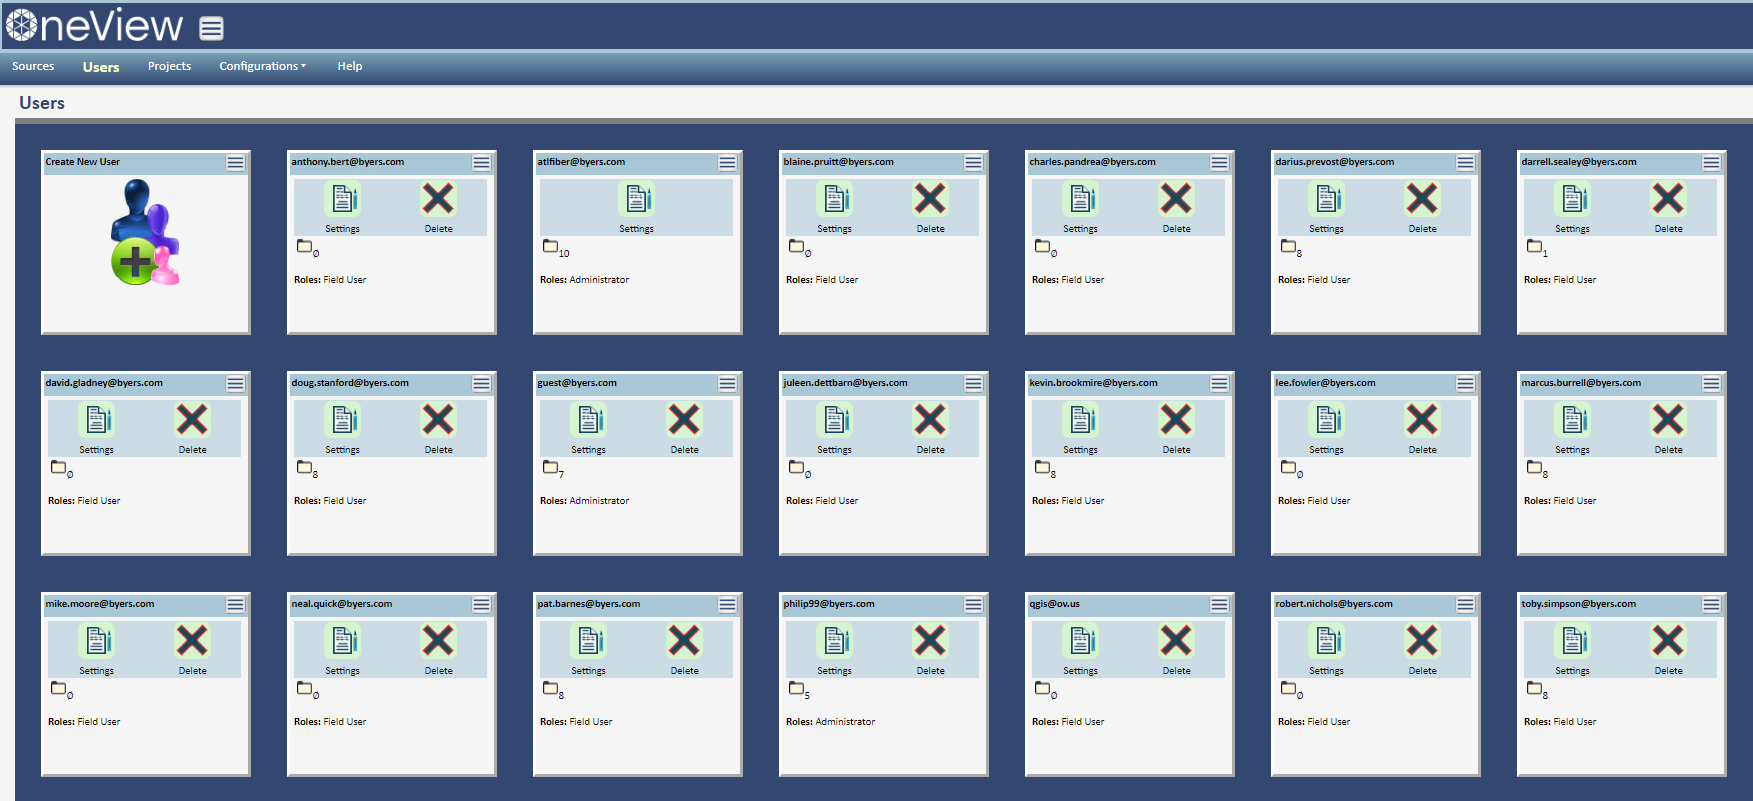Open card menu for anthony.bert@byers.com
The image size is (1753, 801).
(481, 163)
